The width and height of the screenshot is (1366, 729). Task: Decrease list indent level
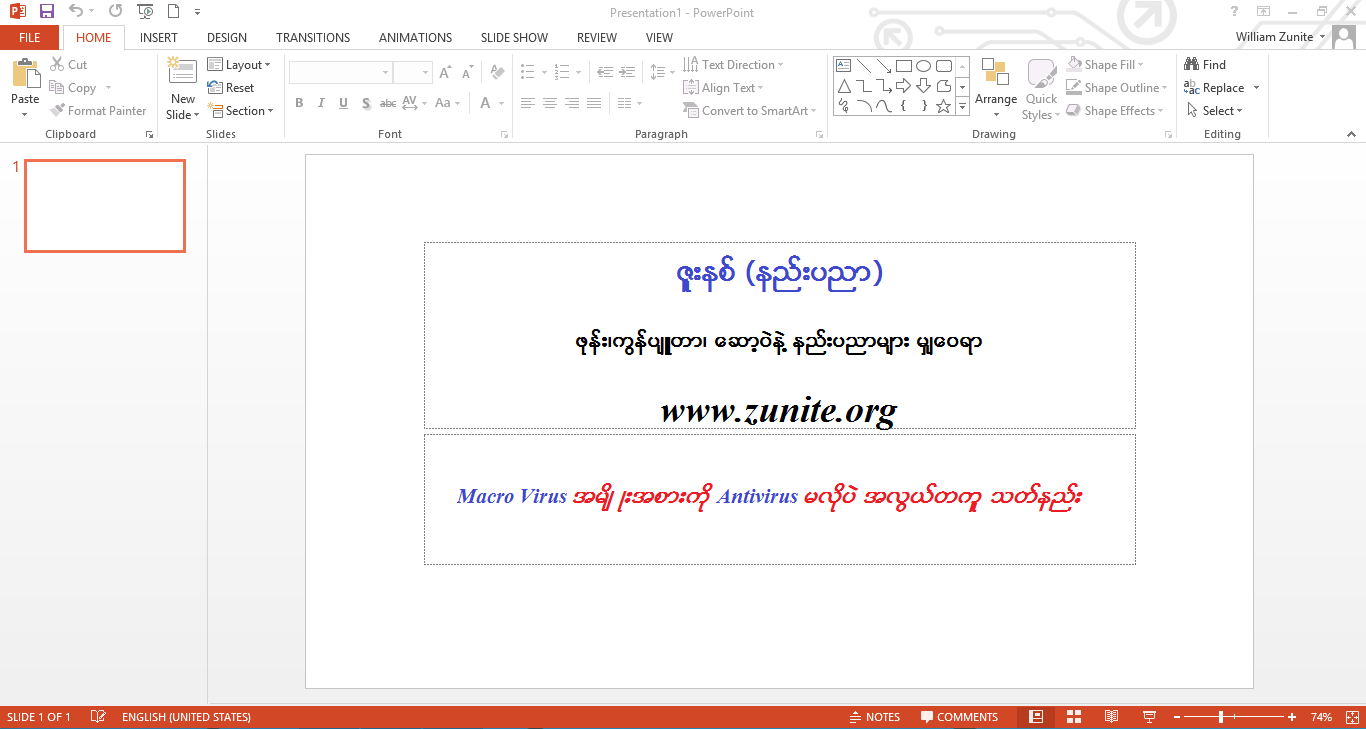tap(604, 73)
